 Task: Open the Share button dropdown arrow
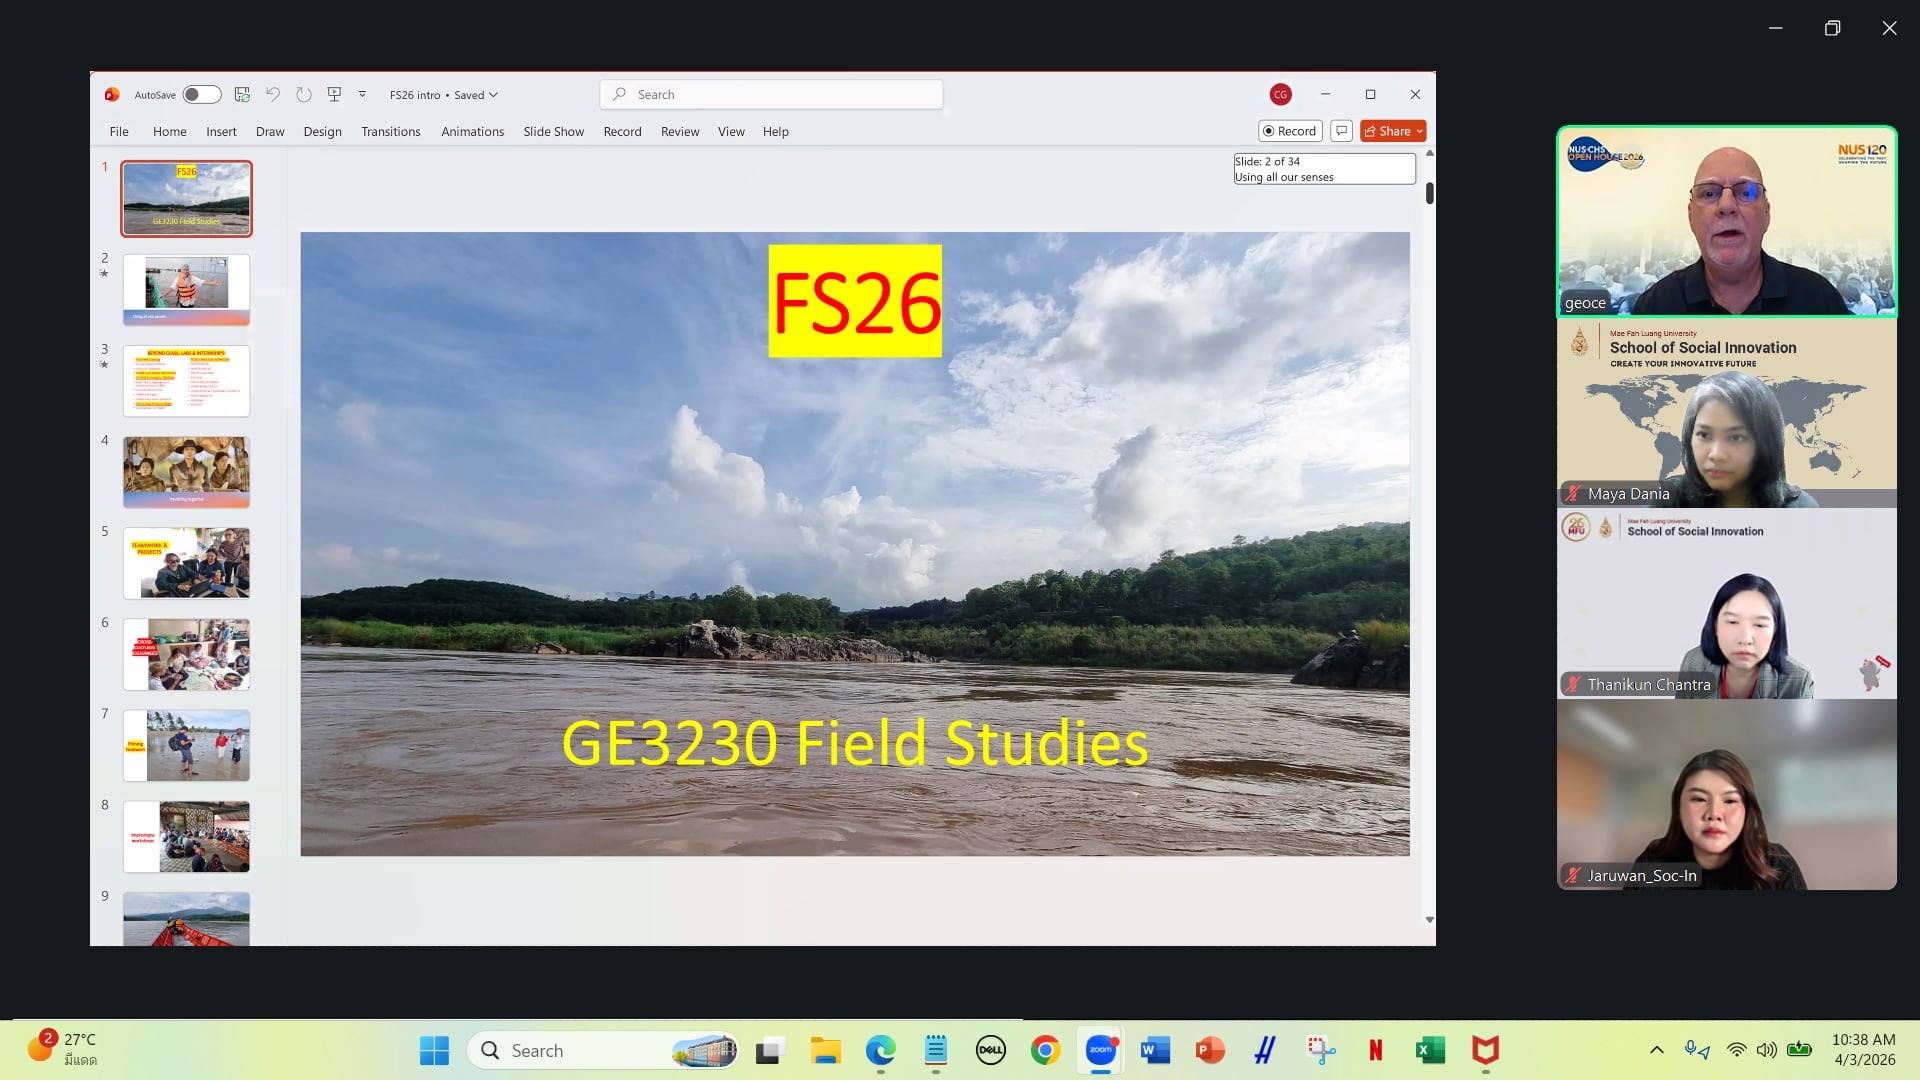[x=1419, y=131]
